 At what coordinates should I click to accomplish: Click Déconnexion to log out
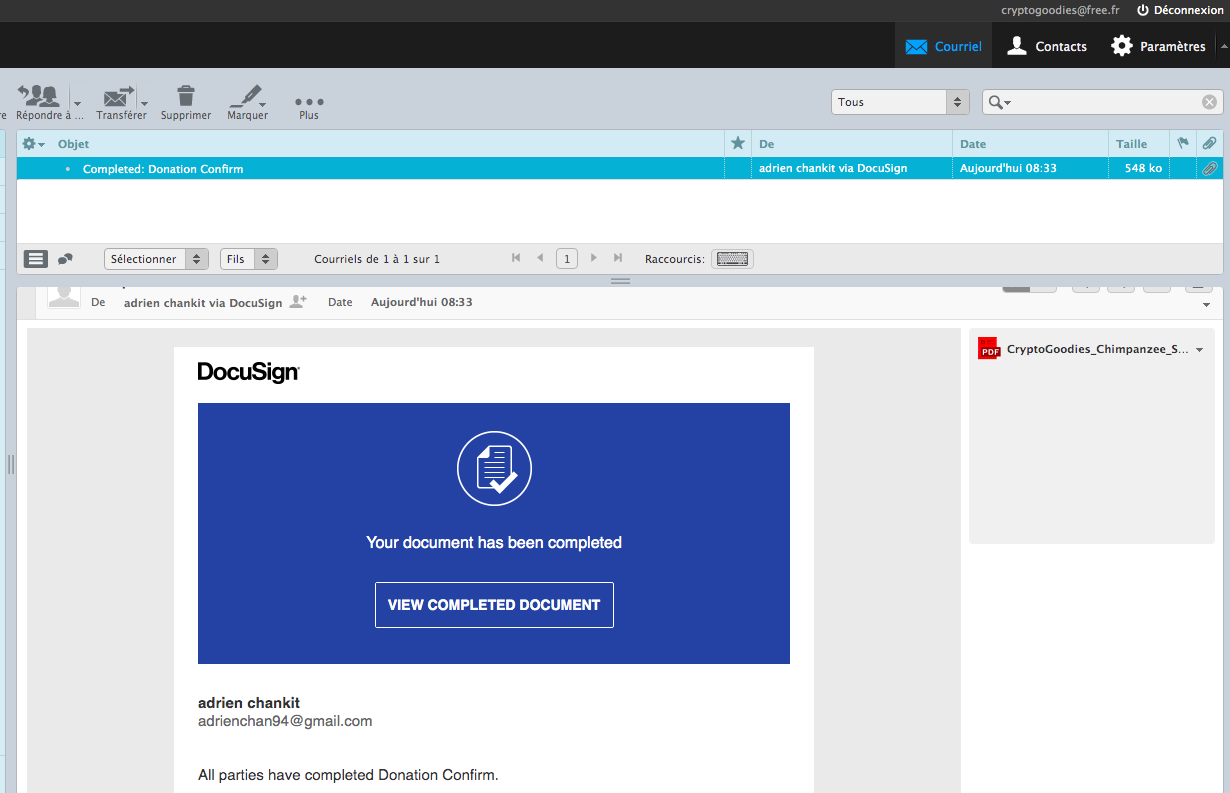[1180, 10]
